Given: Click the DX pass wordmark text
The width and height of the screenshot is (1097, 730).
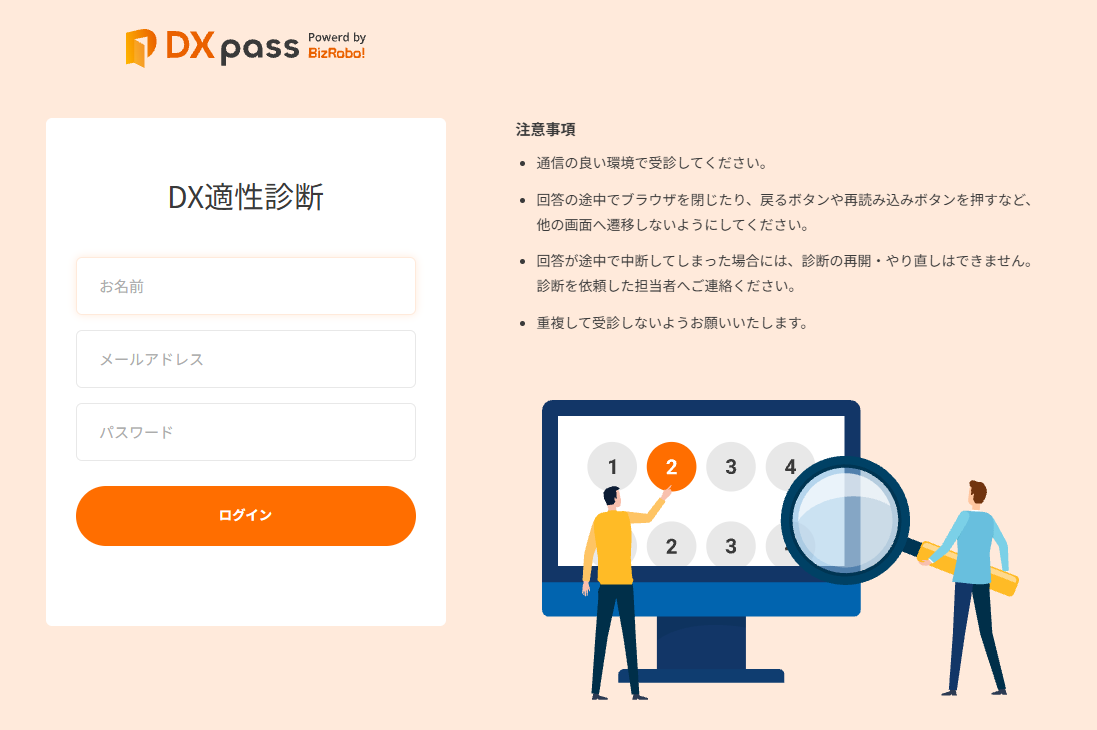Looking at the screenshot, I should click(x=232, y=47).
